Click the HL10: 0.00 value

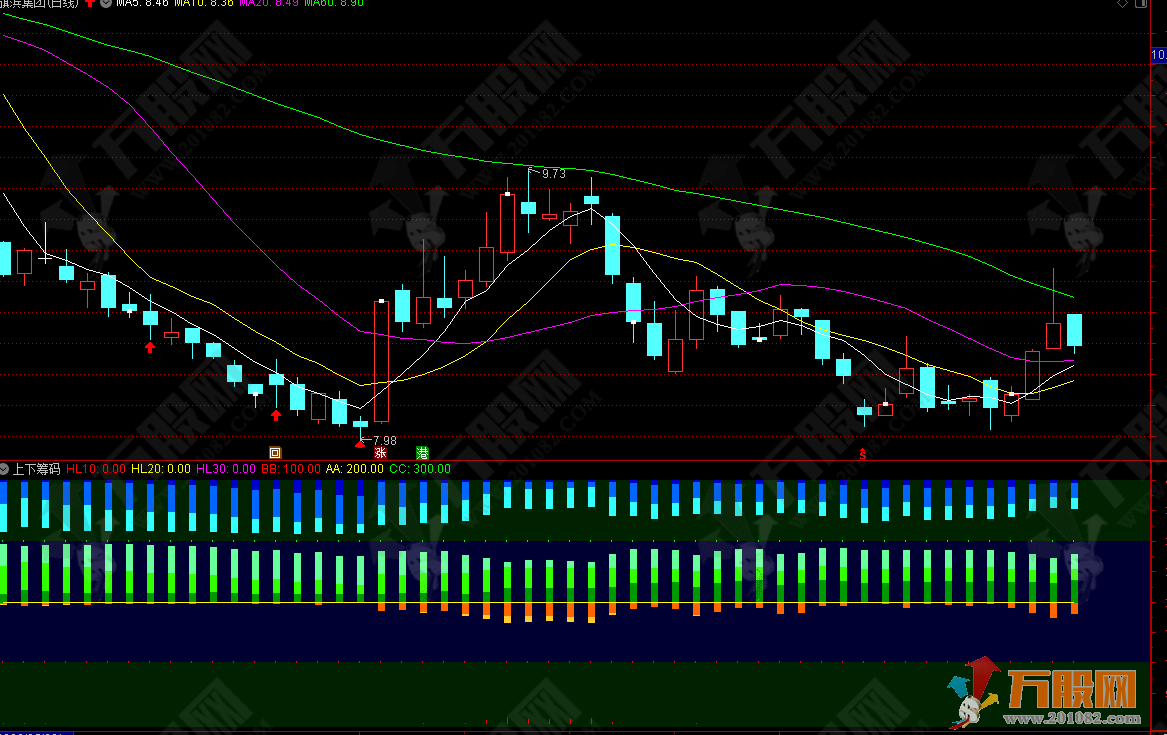click(x=96, y=469)
